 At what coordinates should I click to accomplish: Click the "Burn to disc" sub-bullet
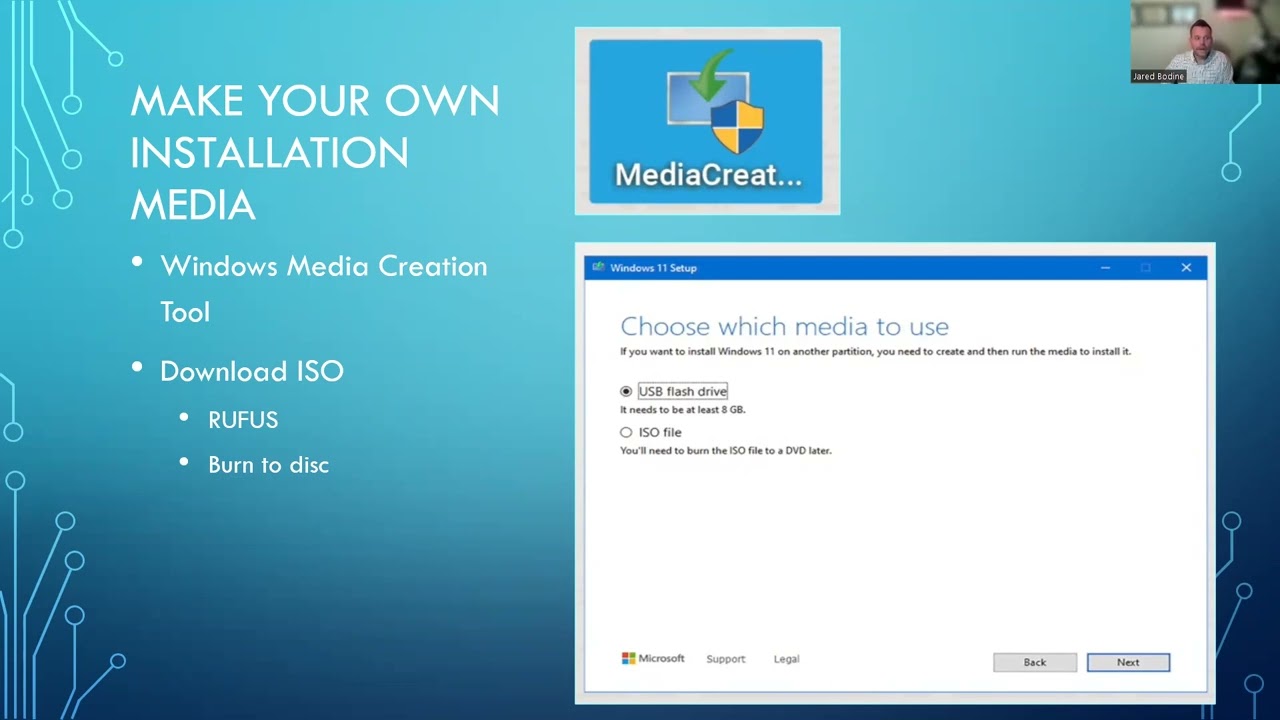point(268,465)
